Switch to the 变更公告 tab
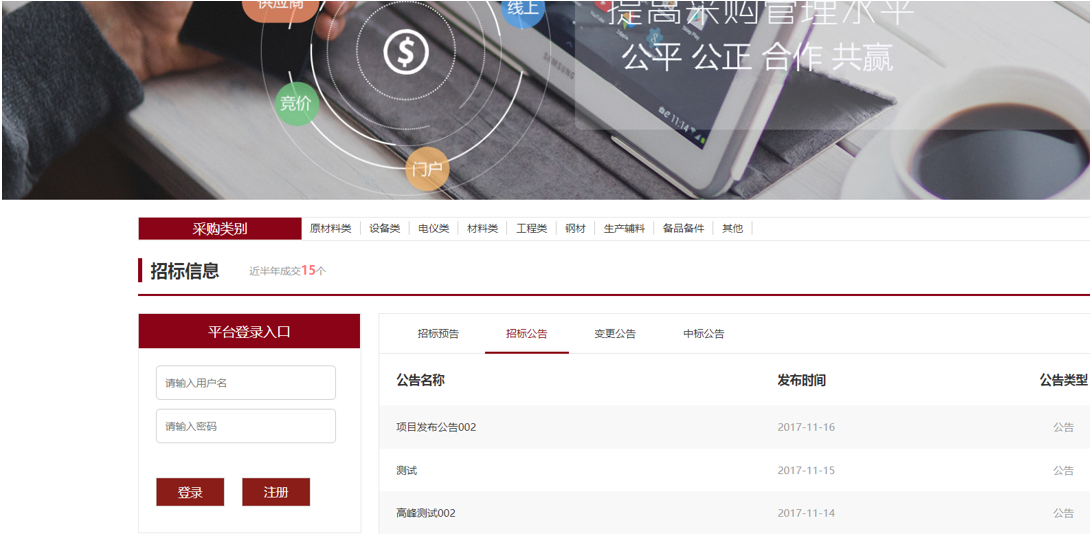 tap(615, 334)
